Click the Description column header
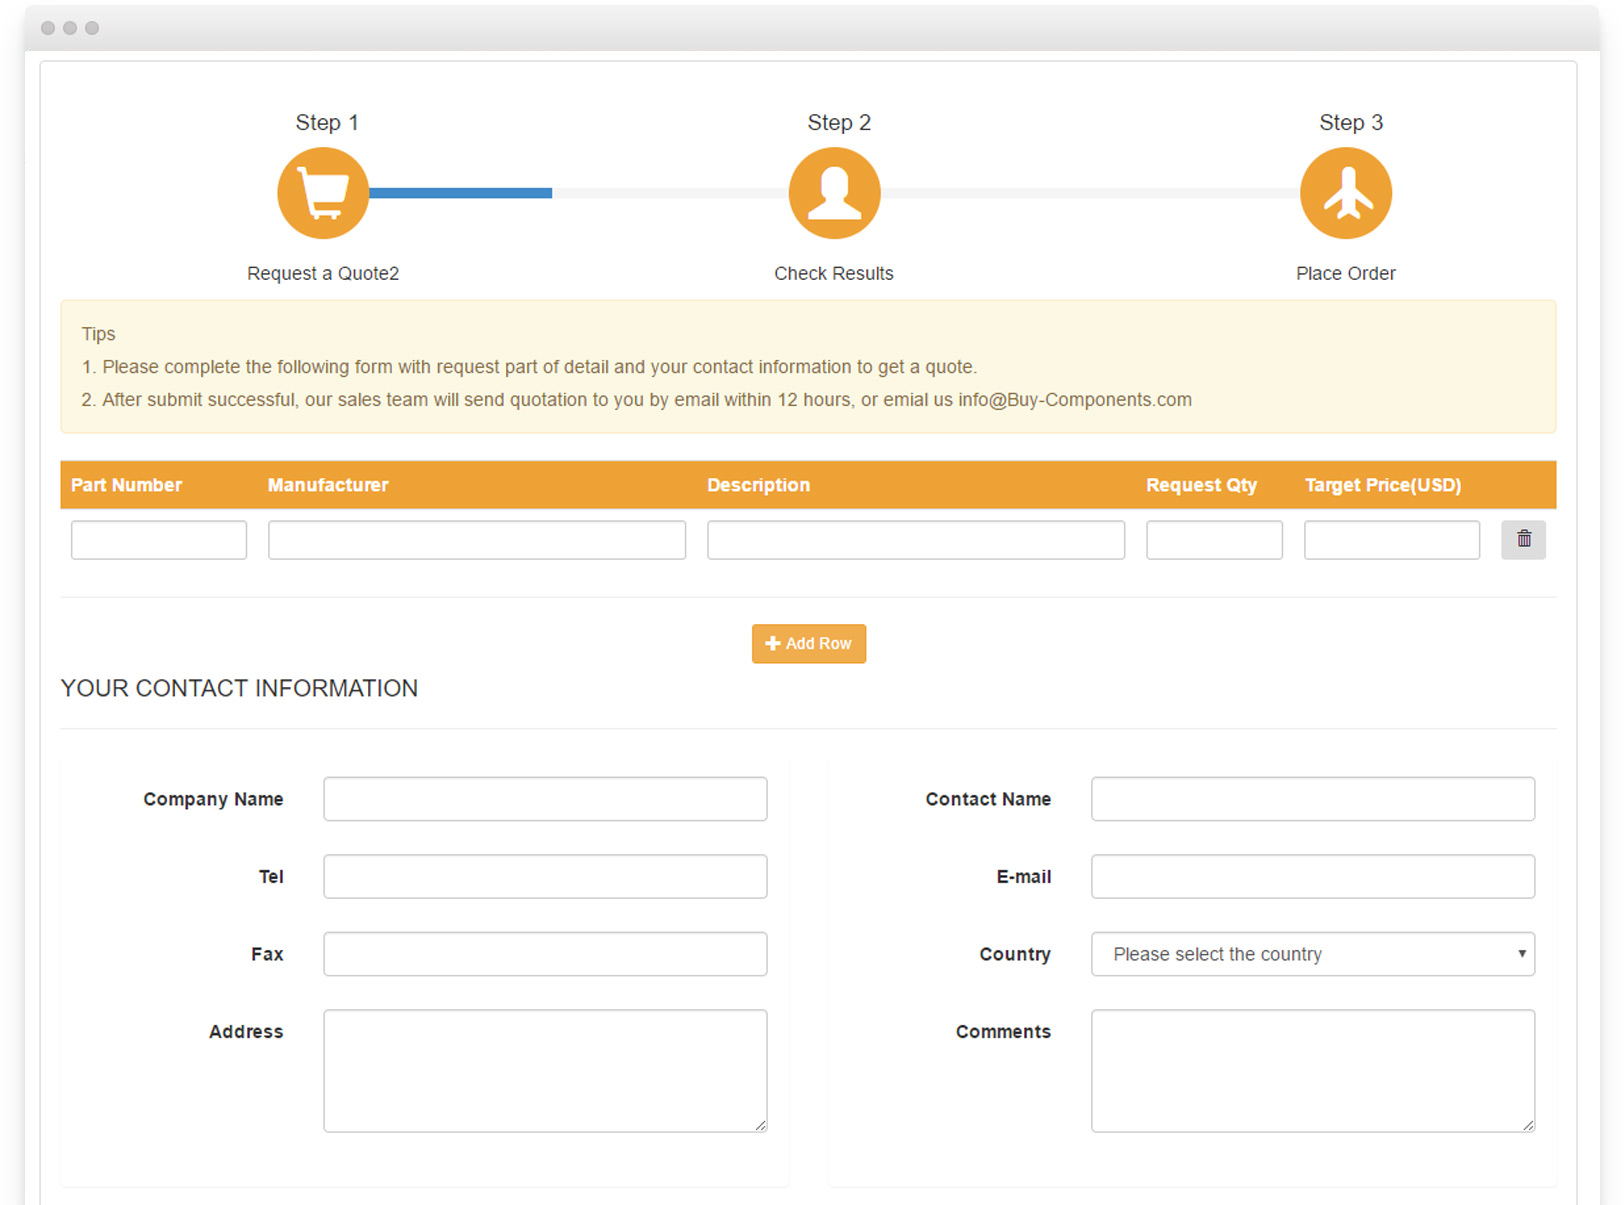Image resolution: width=1624 pixels, height=1205 pixels. pyautogui.click(x=758, y=485)
